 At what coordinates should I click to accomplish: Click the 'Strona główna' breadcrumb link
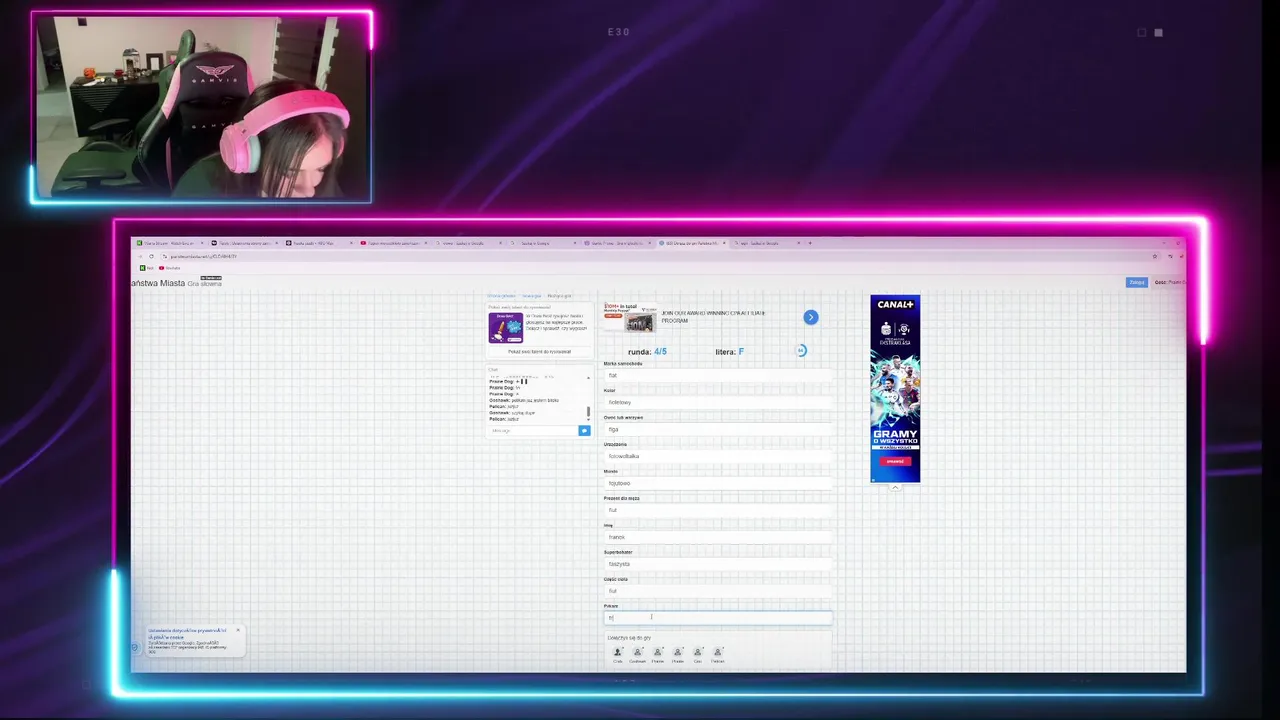[501, 296]
